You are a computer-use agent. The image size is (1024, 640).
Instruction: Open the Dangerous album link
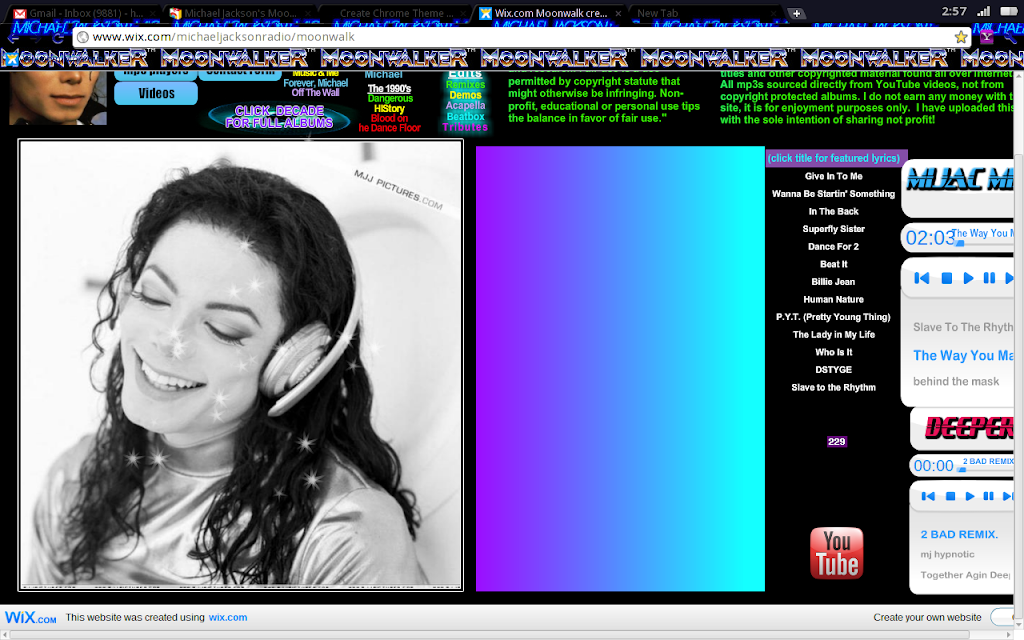390,99
